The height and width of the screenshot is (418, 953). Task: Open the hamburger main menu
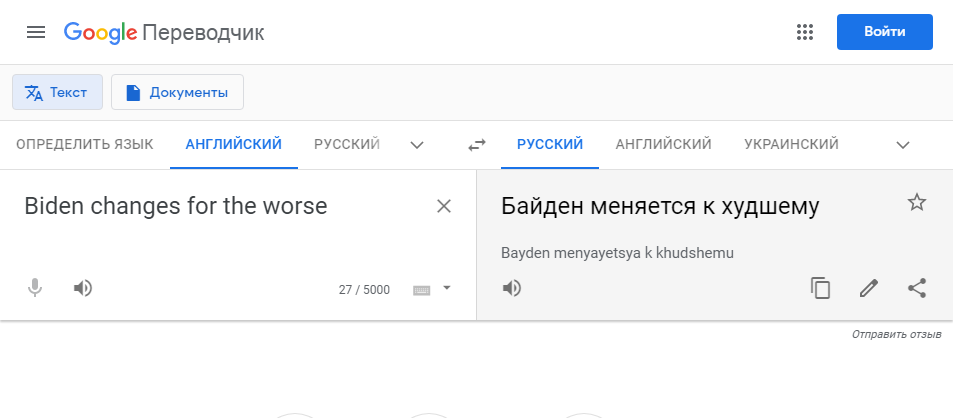tap(36, 32)
